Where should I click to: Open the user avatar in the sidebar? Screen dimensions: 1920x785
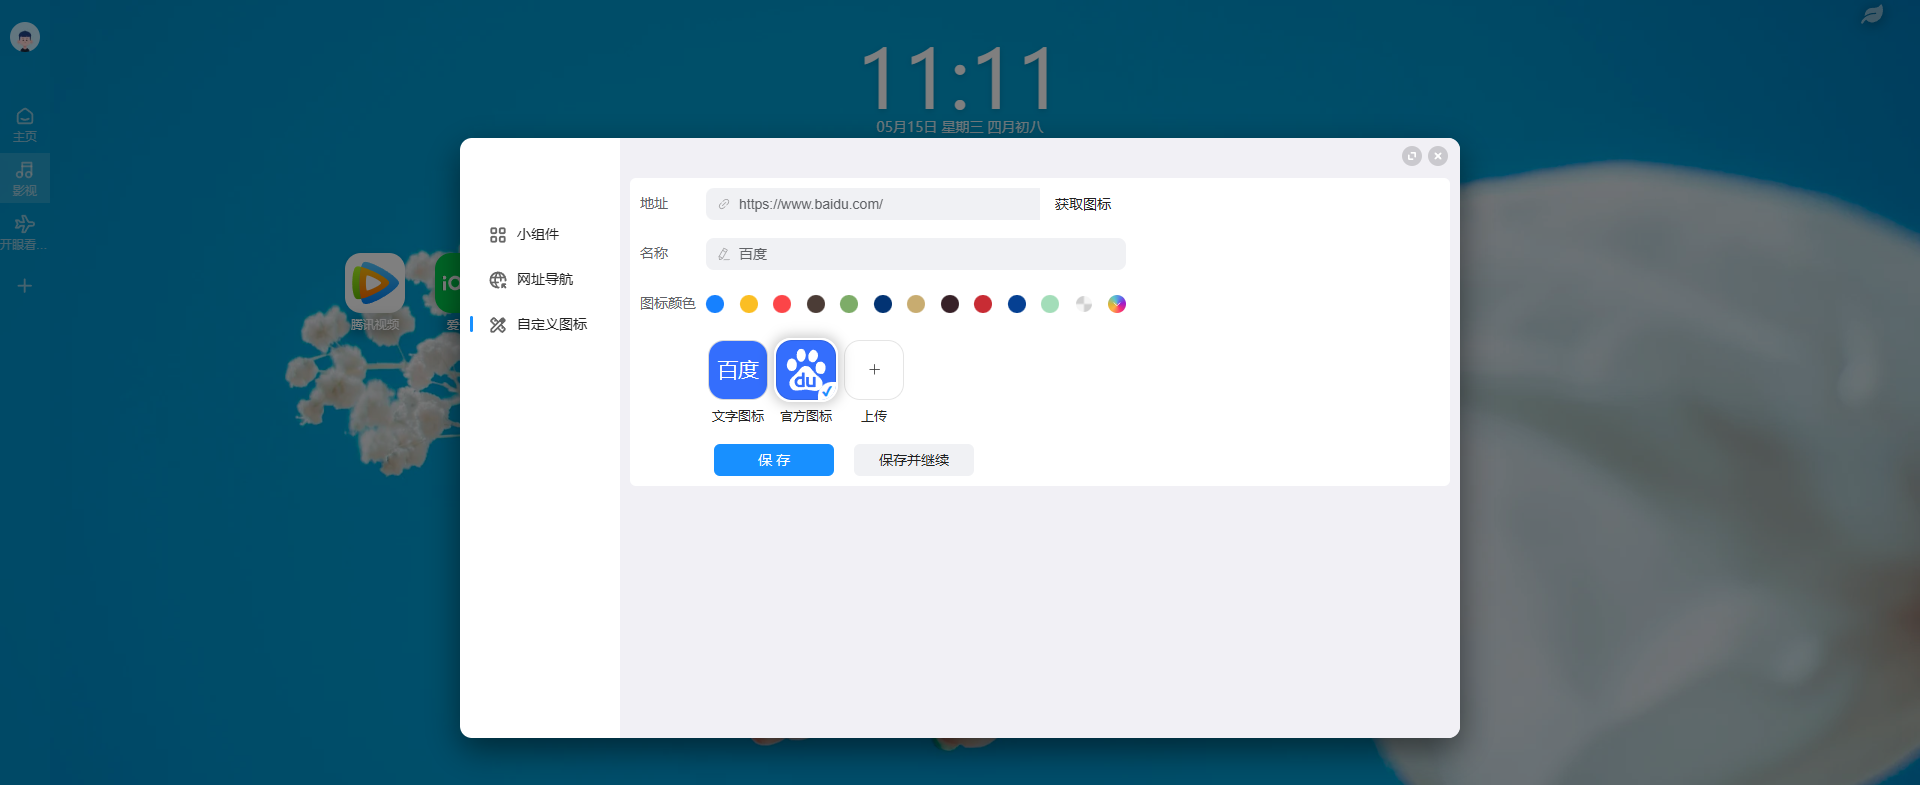25,38
